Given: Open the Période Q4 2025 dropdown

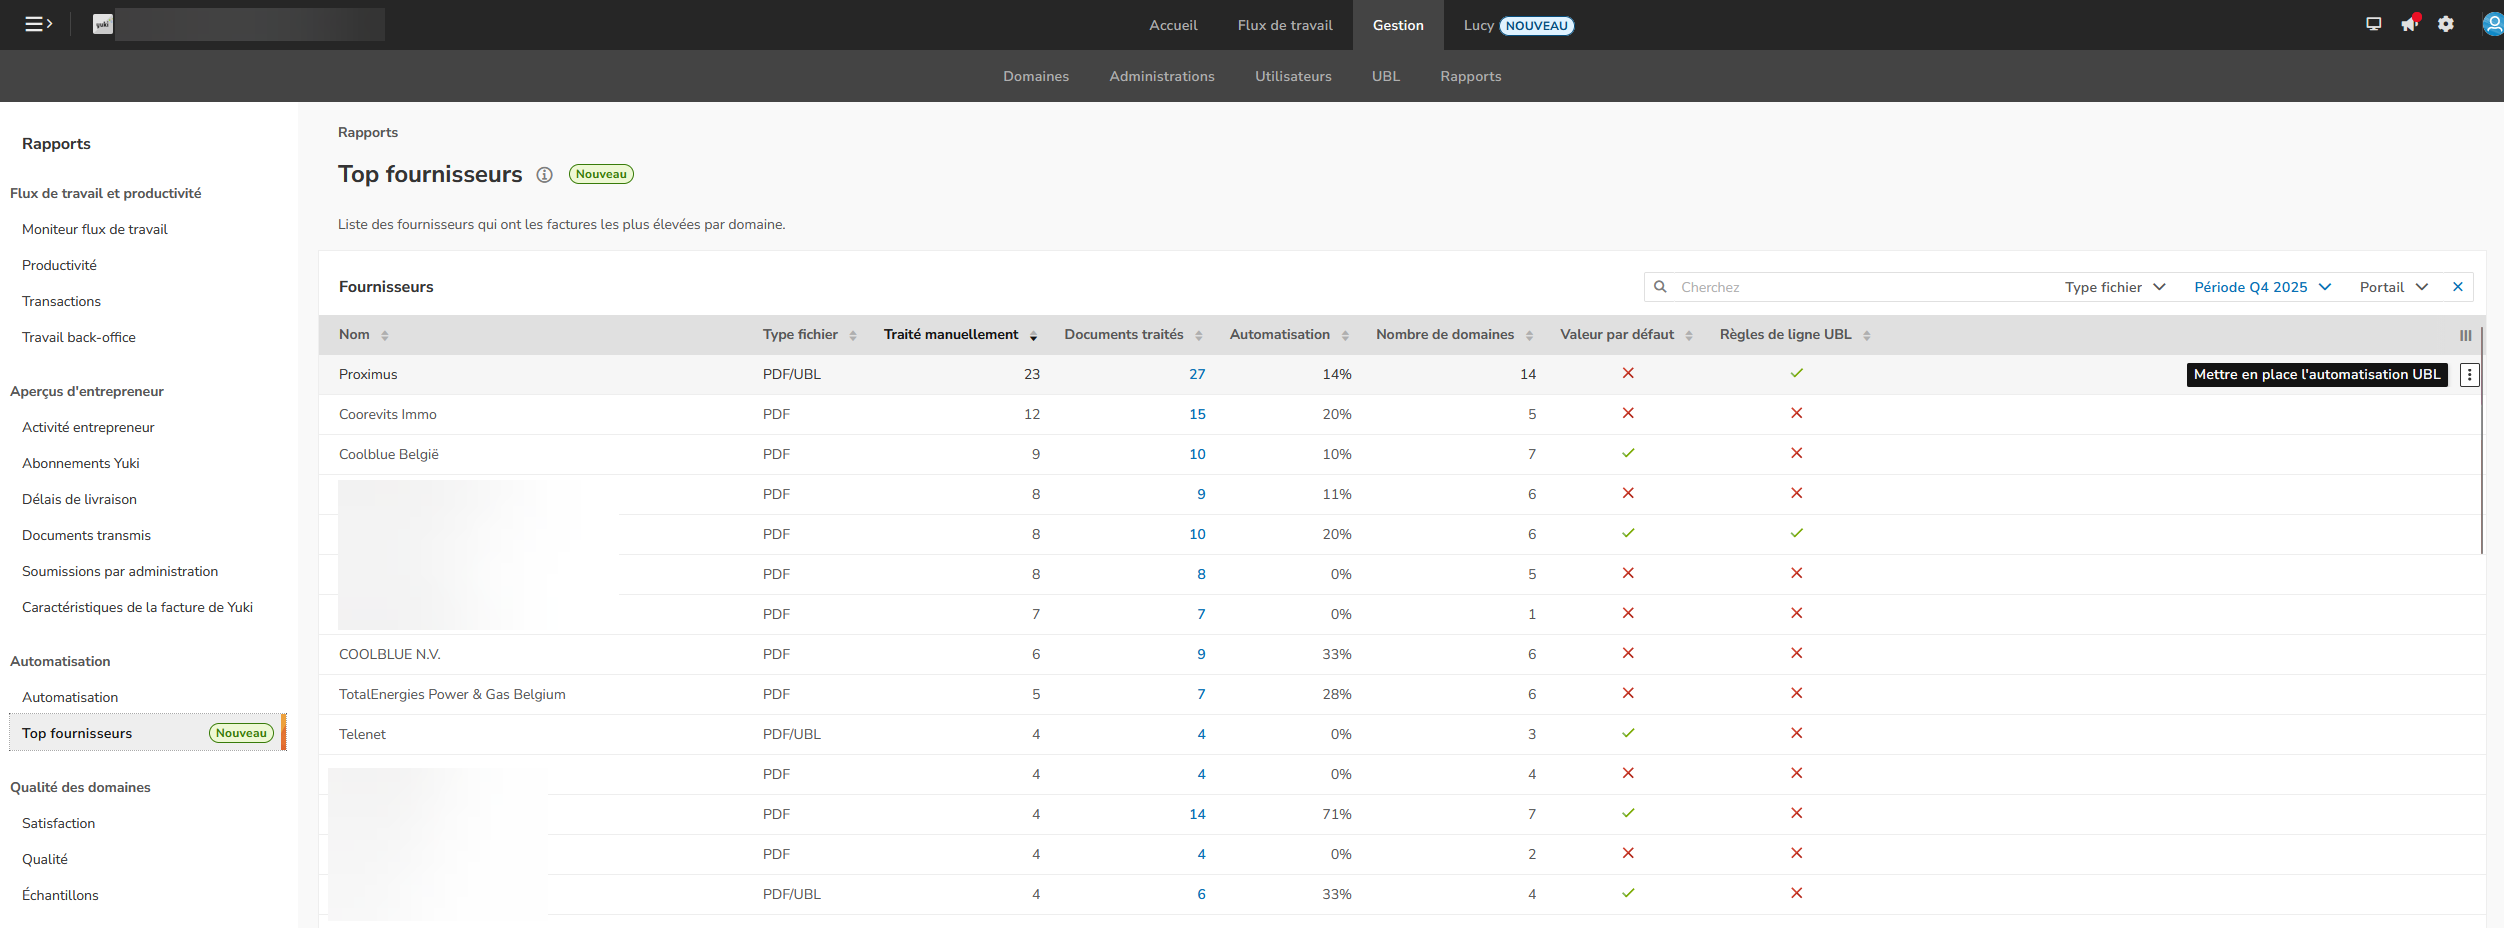Looking at the screenshot, I should (2262, 287).
